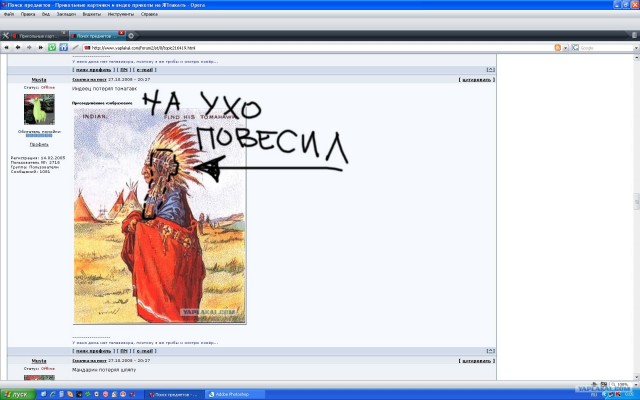Image resolution: width=640 pixels, height=400 pixels.
Task: Click the search engine icon beside Google field
Action: click(x=575, y=48)
